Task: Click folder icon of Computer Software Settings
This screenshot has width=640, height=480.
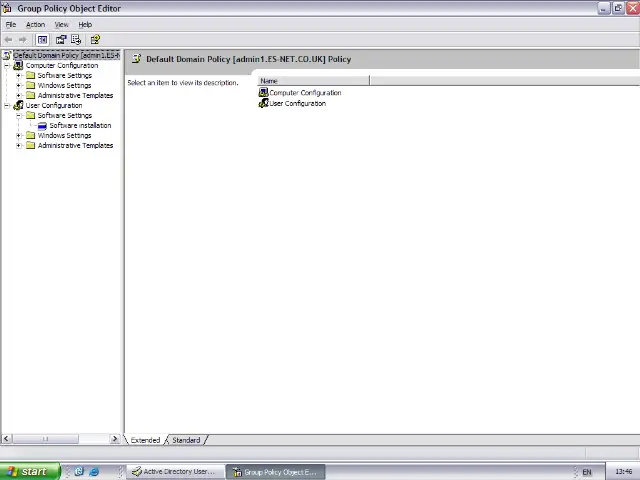Action: point(31,75)
